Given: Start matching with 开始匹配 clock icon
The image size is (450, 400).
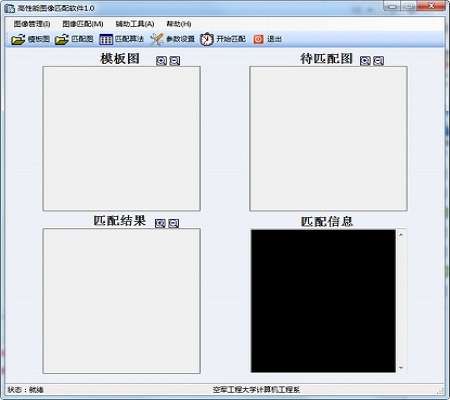Looking at the screenshot, I should (x=207, y=39).
